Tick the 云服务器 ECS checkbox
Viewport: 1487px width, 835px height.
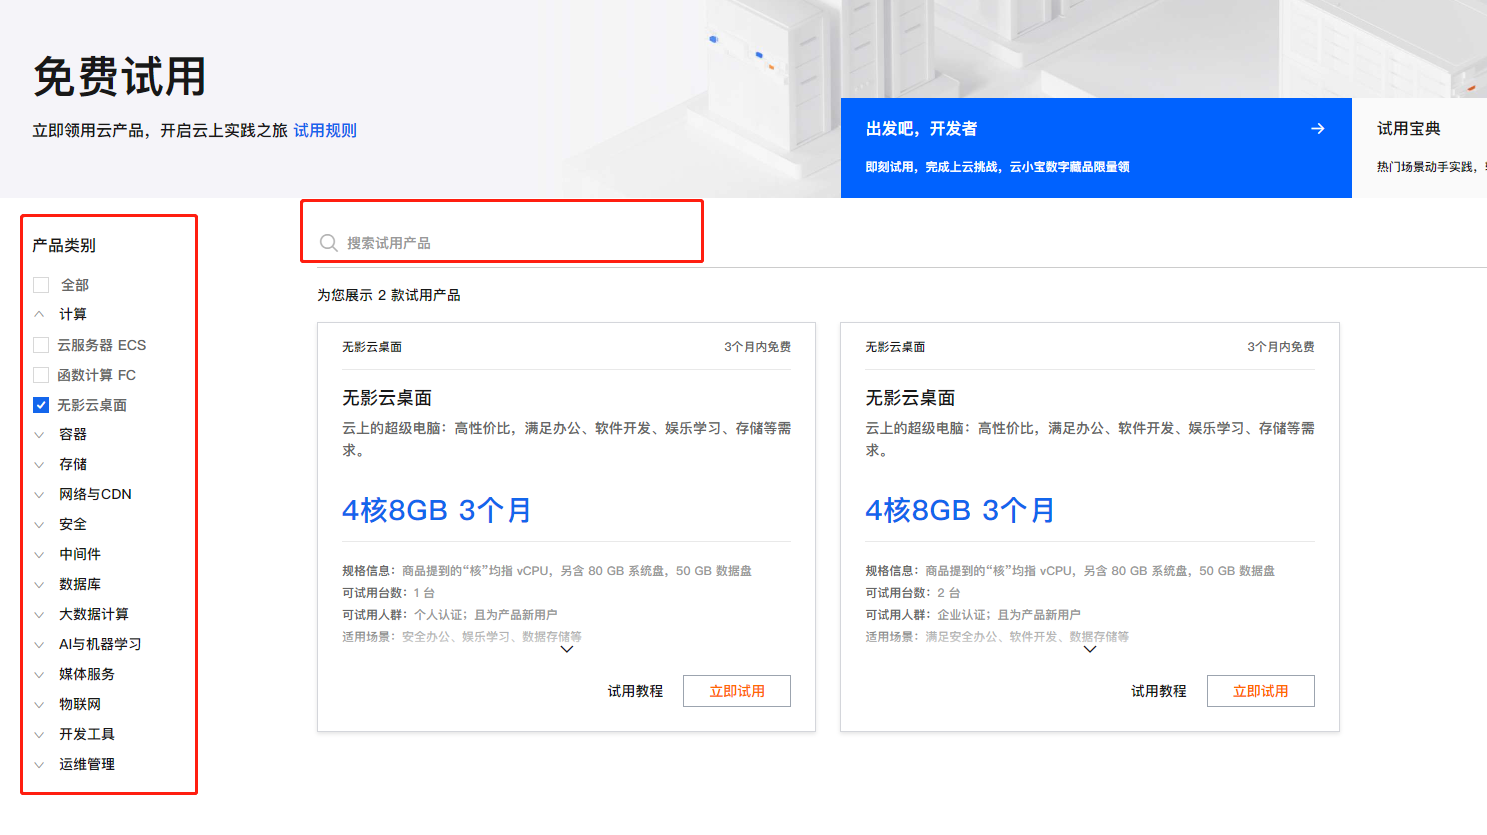click(x=41, y=345)
